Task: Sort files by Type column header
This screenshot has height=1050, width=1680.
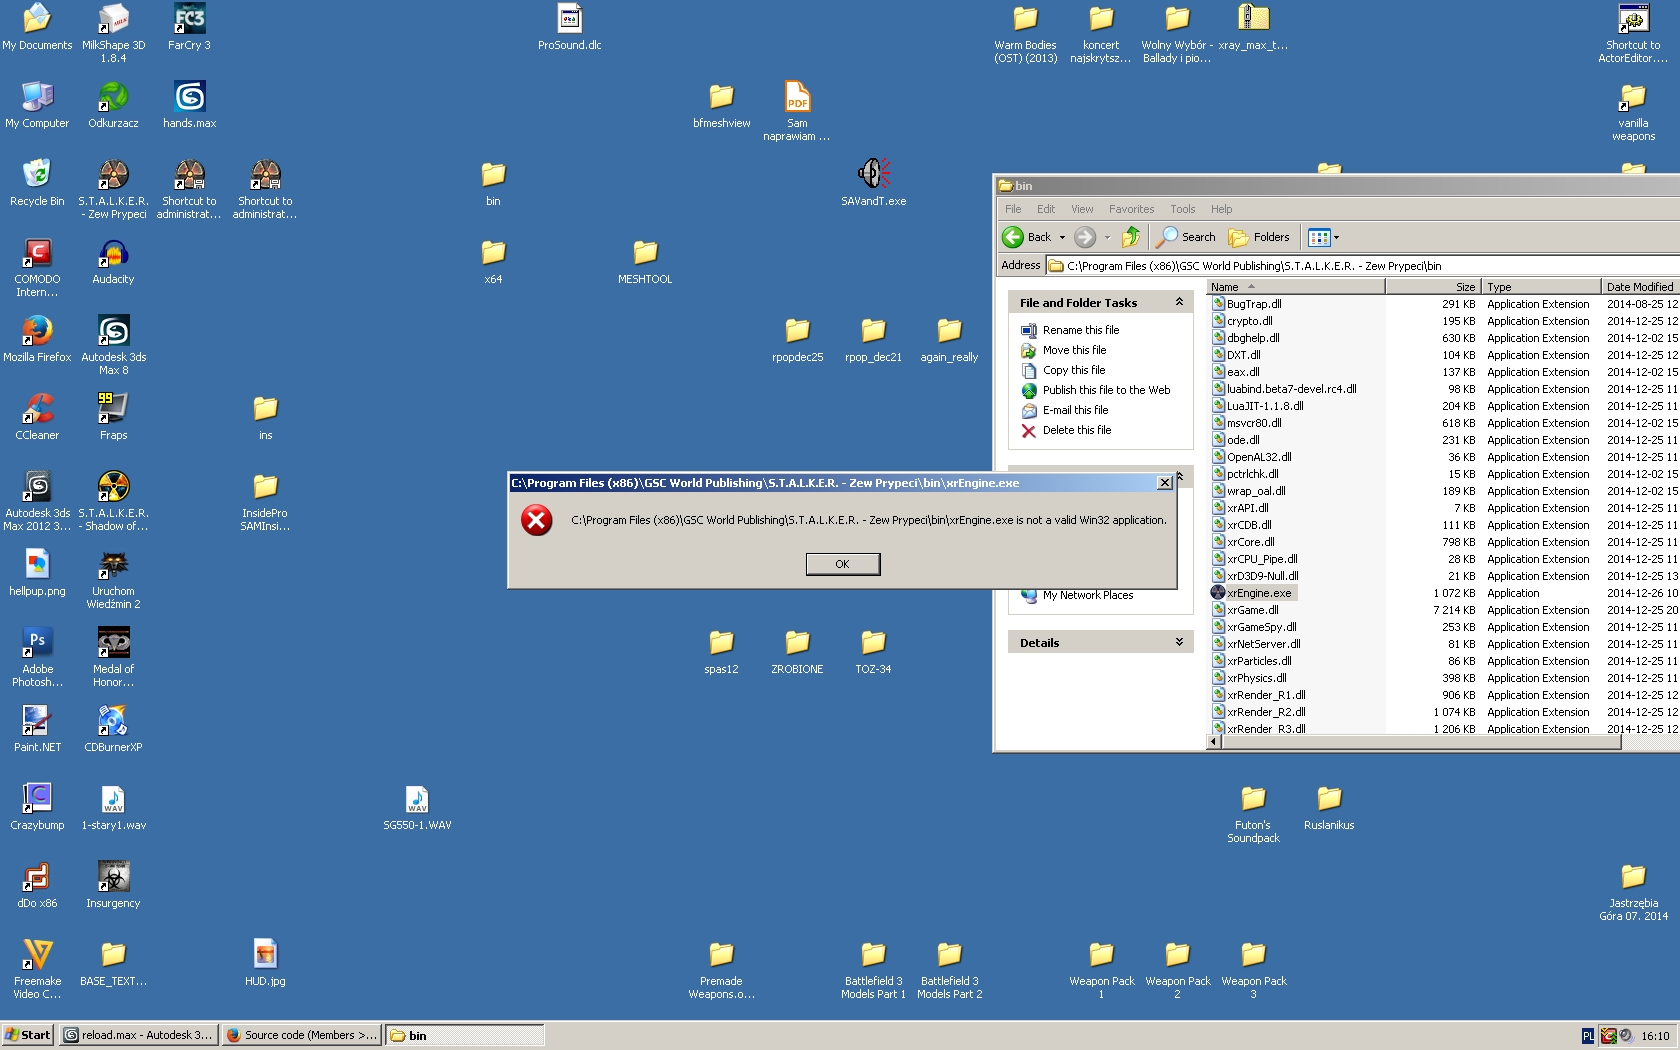Action: click(1541, 287)
